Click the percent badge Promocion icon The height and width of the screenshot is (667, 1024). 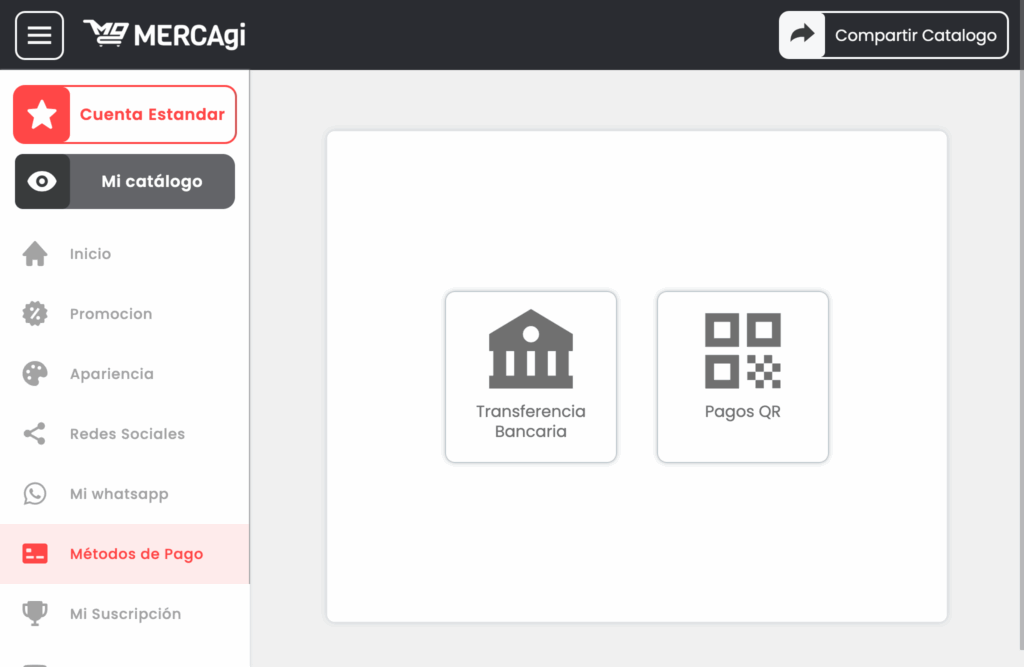tap(35, 314)
